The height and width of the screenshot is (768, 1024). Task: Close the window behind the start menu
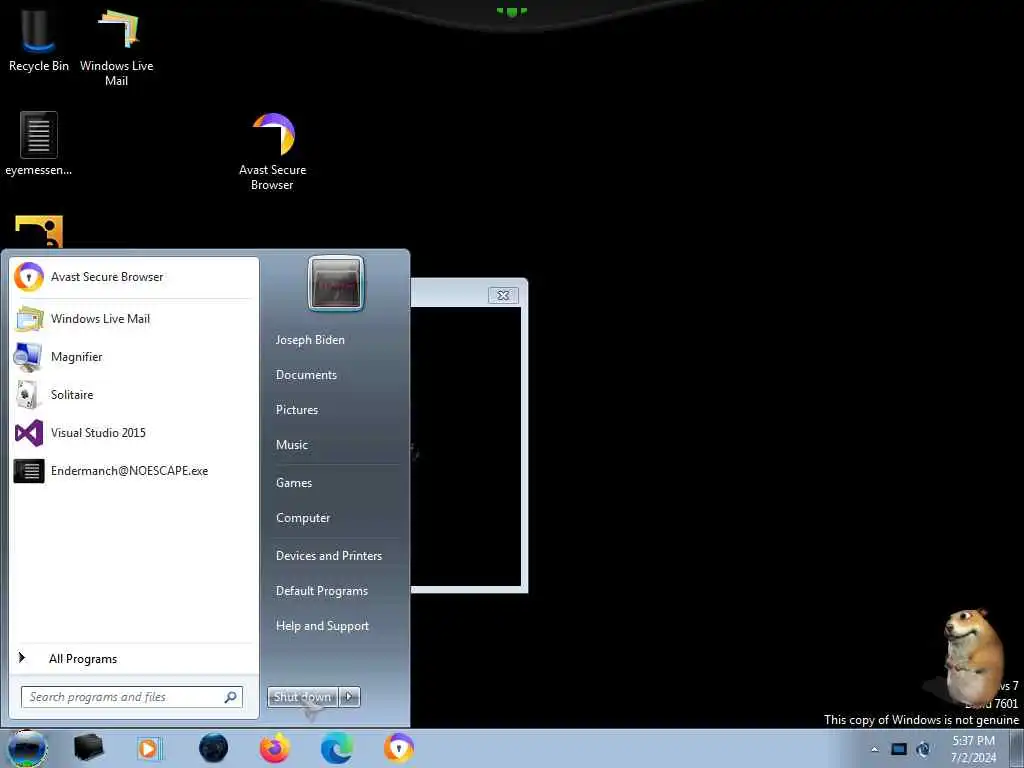[504, 295]
